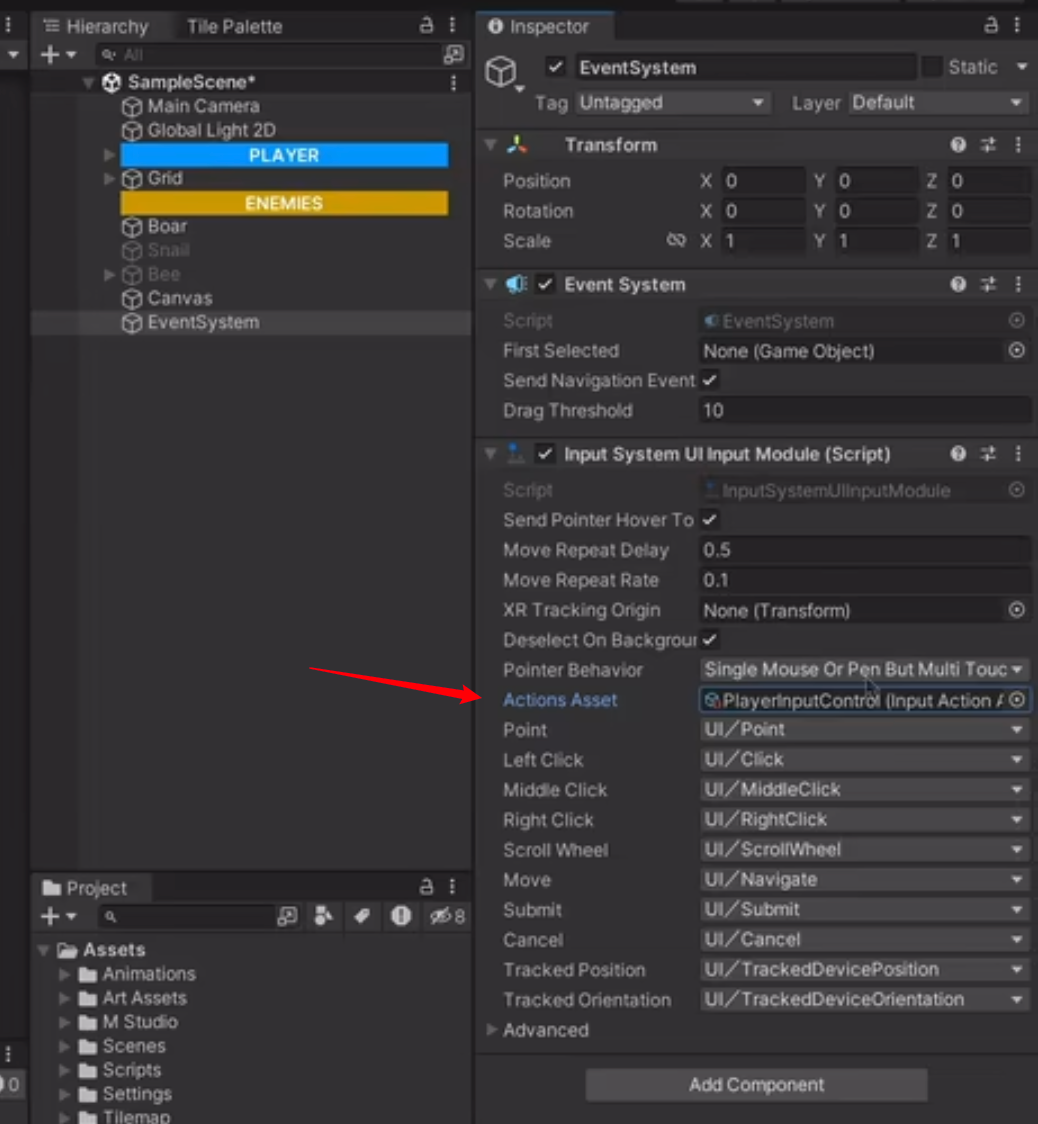Toggle the Transform scale constrain proportions link icon
This screenshot has height=1124, width=1038.
pyautogui.click(x=677, y=240)
